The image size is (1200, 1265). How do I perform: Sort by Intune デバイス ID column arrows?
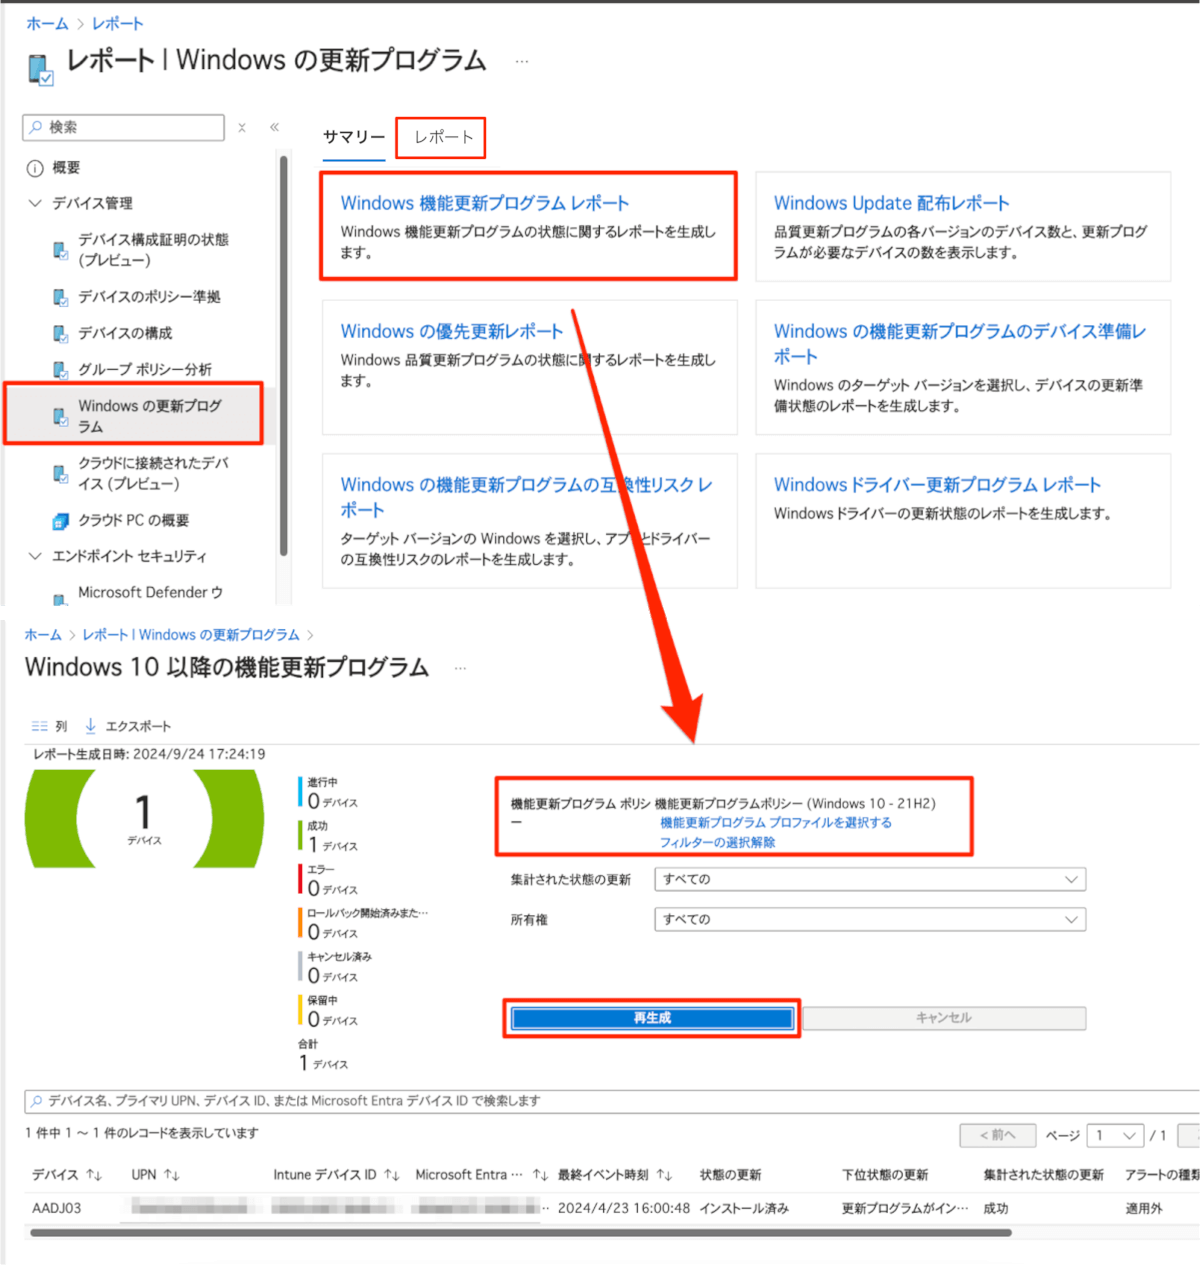(x=392, y=1175)
